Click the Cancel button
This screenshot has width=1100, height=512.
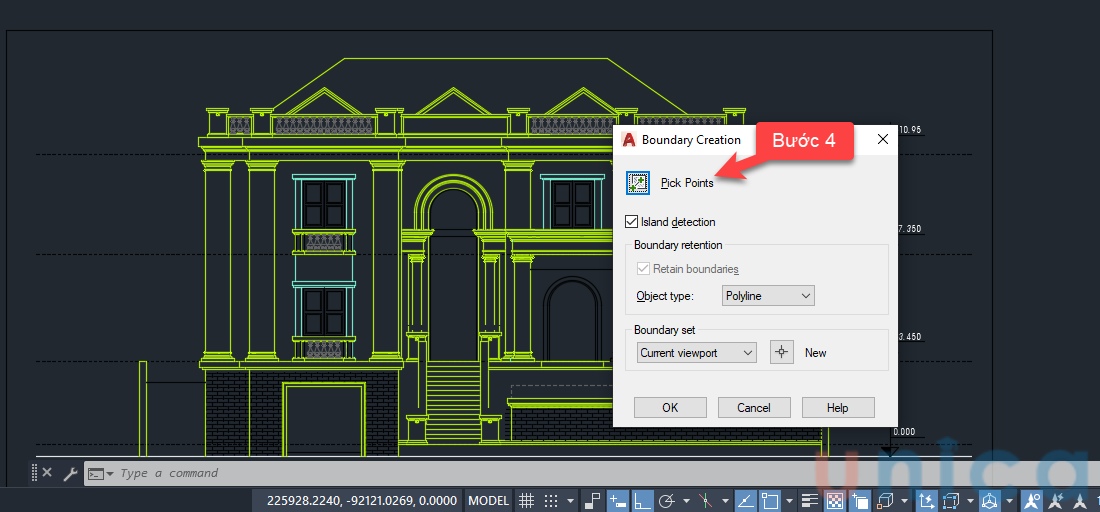pos(753,408)
